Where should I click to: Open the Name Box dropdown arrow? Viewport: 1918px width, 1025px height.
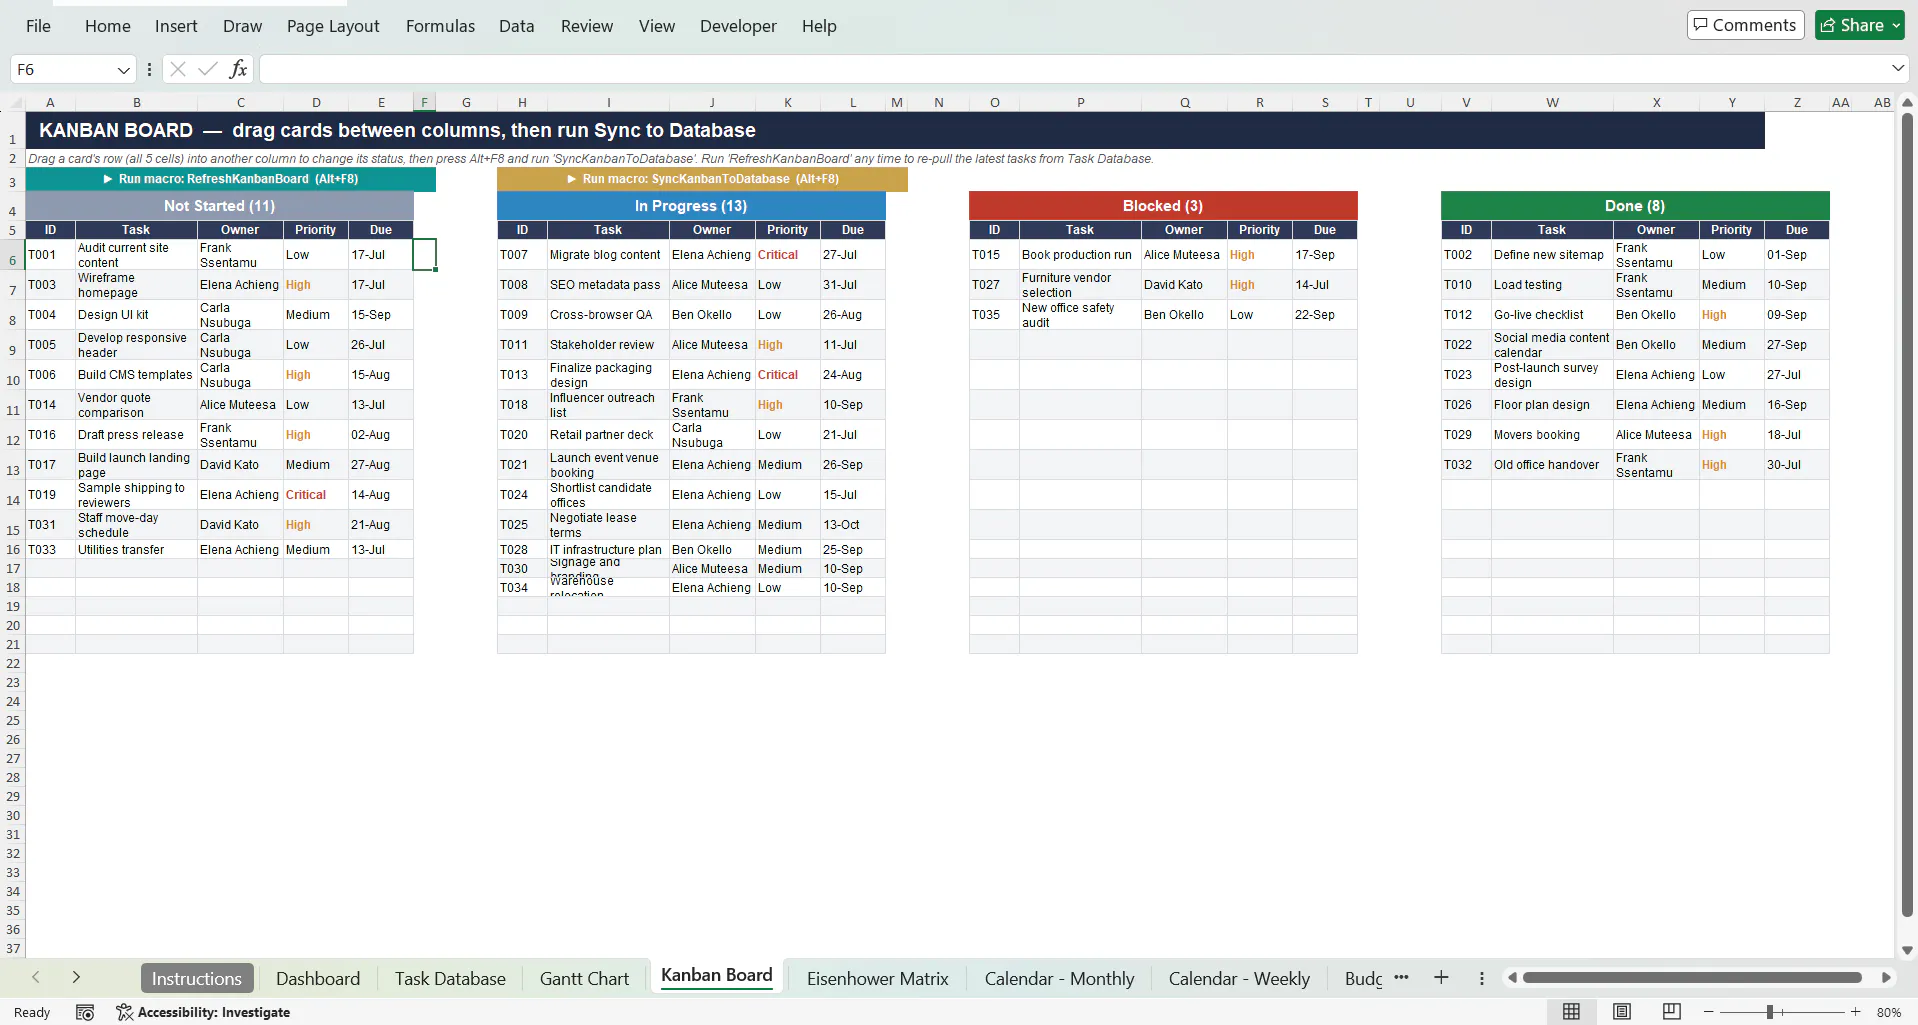click(123, 69)
